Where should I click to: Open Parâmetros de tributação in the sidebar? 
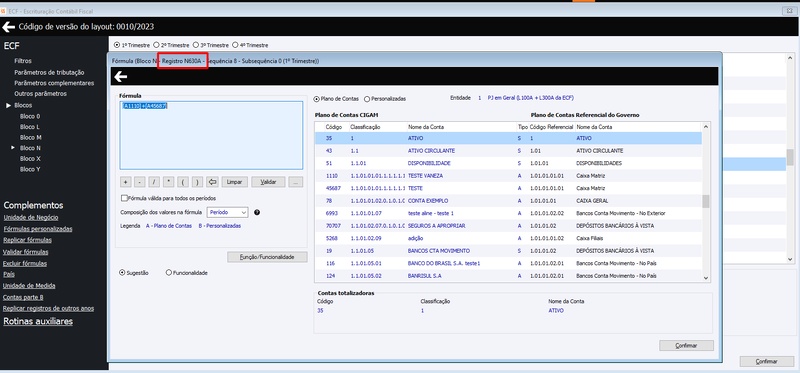(49, 72)
